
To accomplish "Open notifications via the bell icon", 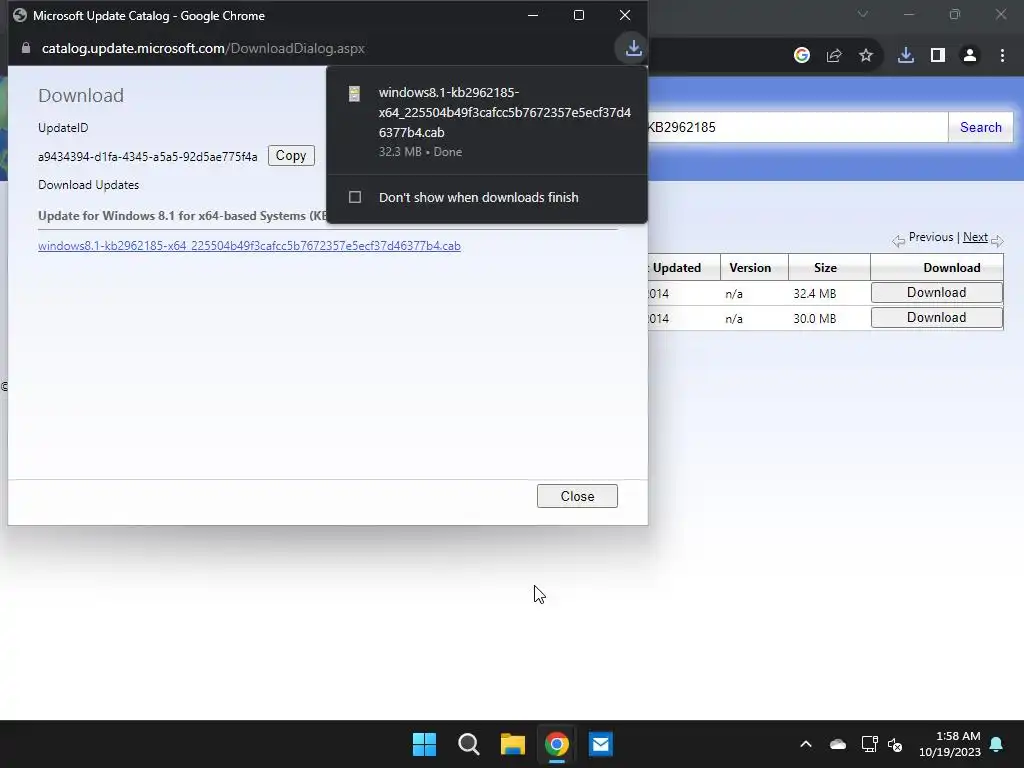I will tap(997, 744).
